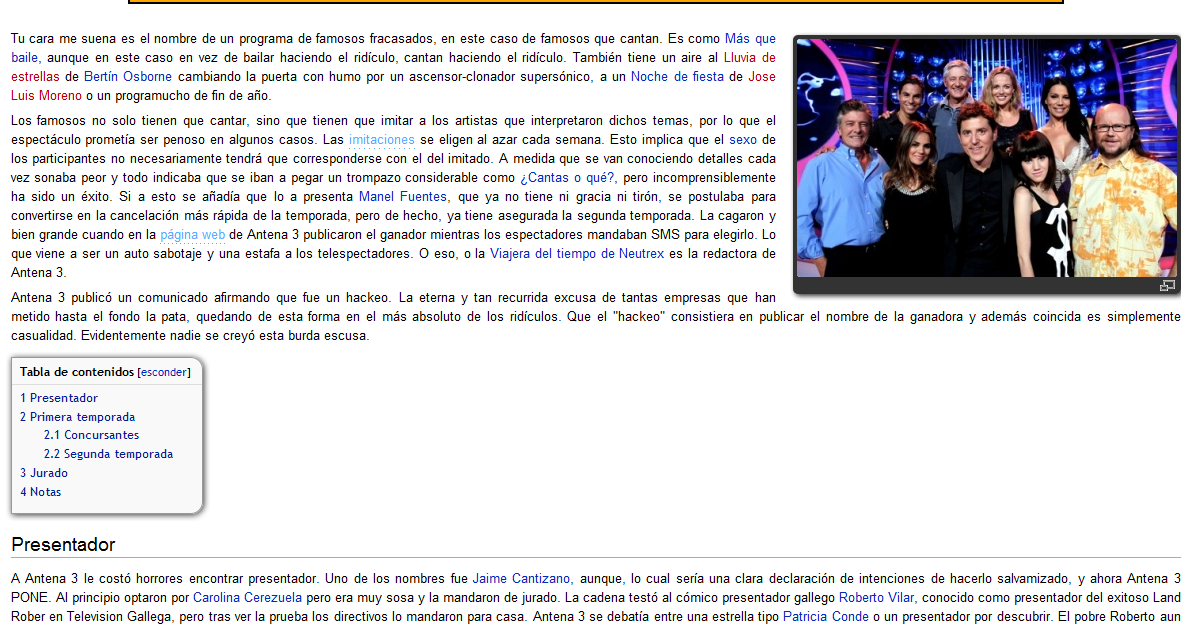Click the enlarge icon under the cast photo
This screenshot has width=1181, height=627.
click(x=1166, y=286)
